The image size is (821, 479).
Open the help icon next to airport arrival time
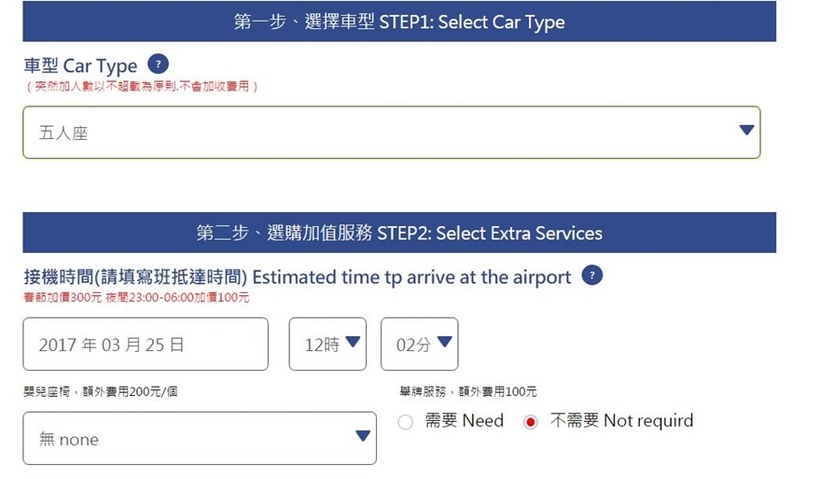(592, 276)
